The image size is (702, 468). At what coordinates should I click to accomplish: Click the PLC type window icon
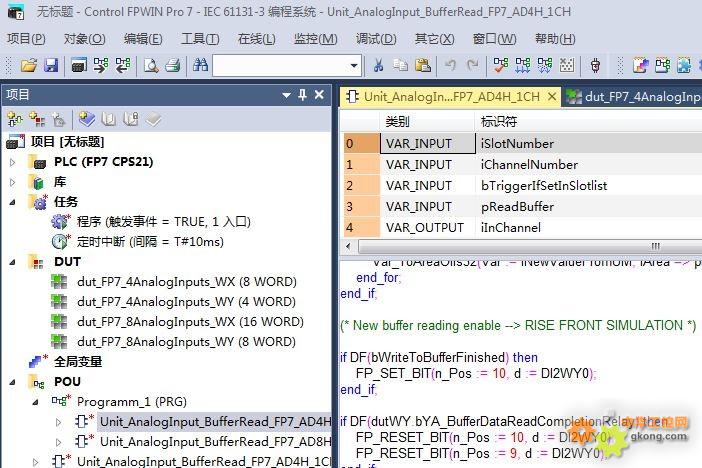click(x=79, y=66)
